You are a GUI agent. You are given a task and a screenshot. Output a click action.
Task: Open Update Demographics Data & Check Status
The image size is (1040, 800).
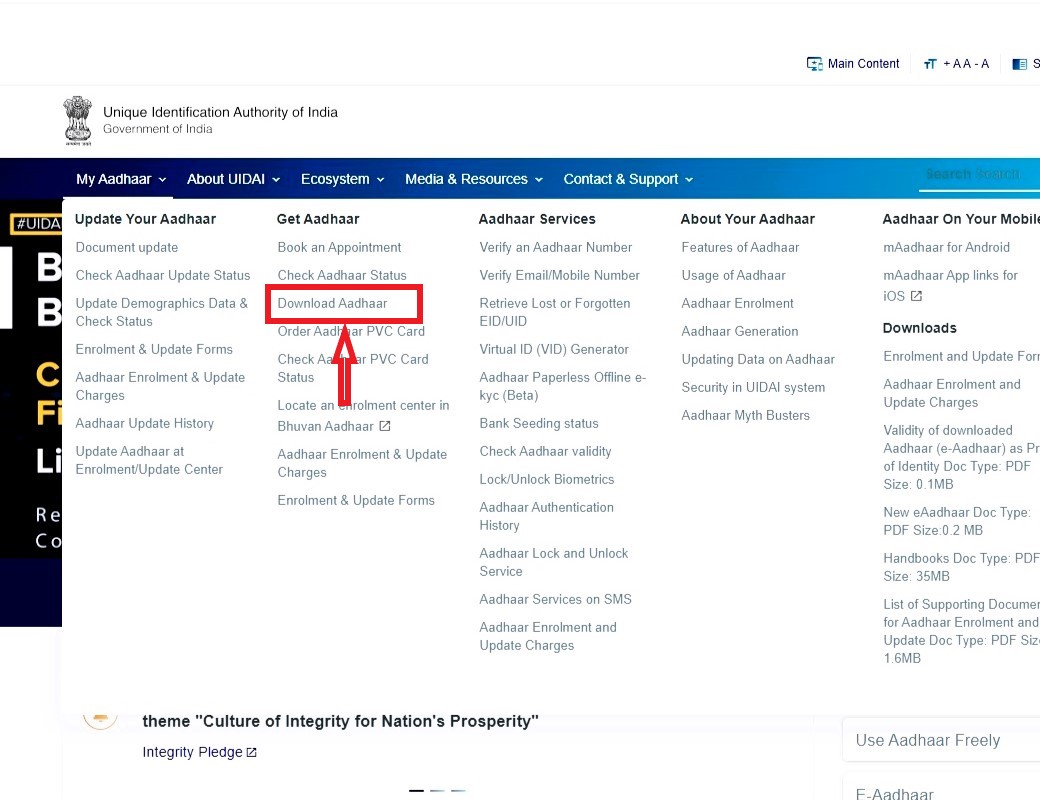point(162,312)
